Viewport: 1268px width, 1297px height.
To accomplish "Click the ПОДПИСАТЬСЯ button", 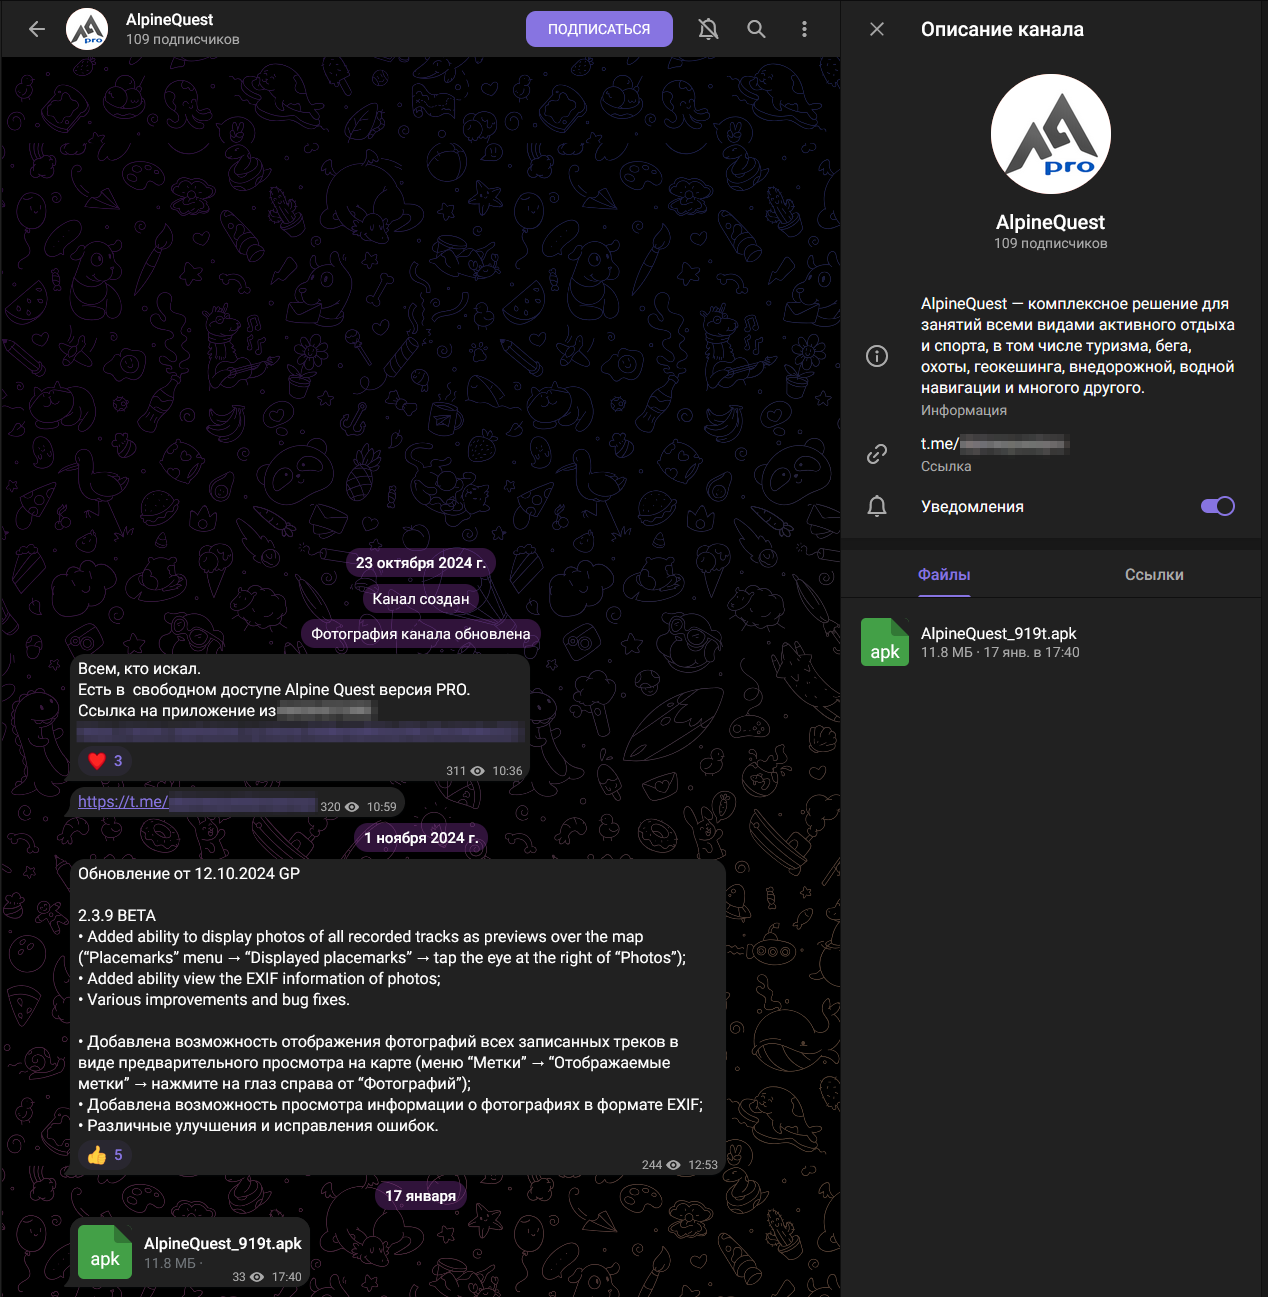I will 599,29.
